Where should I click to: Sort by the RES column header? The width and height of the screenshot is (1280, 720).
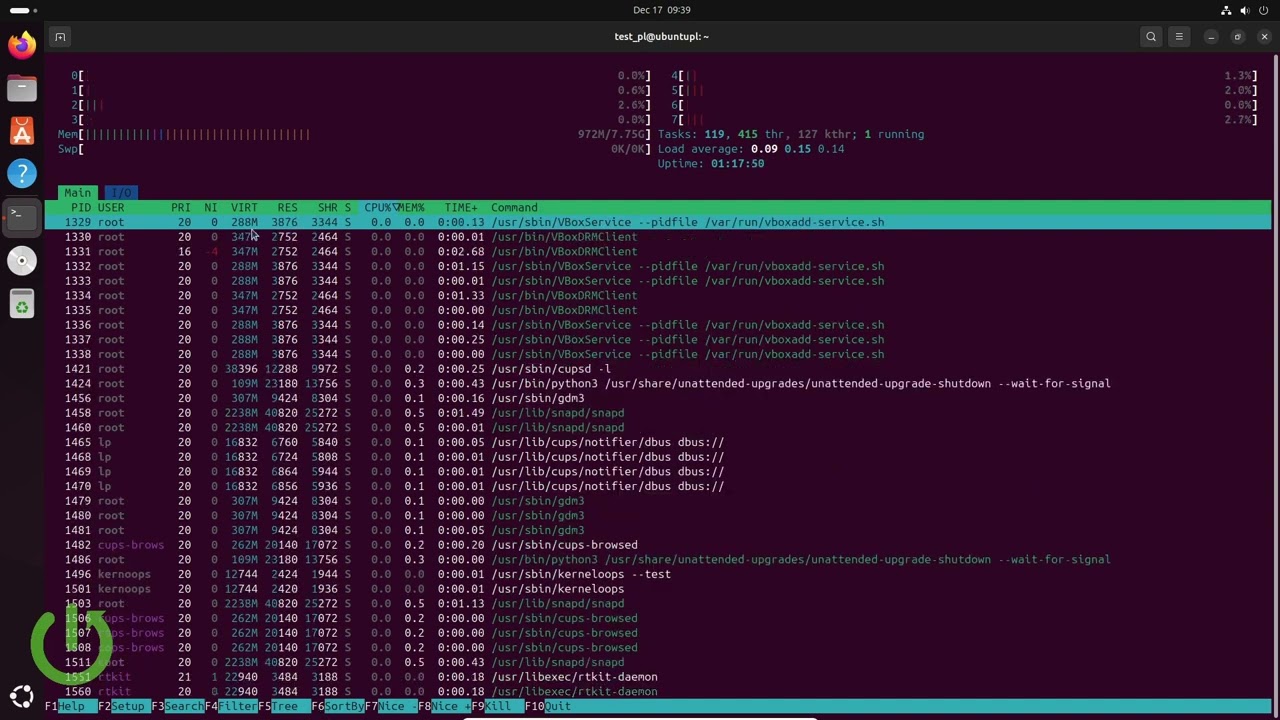(287, 207)
